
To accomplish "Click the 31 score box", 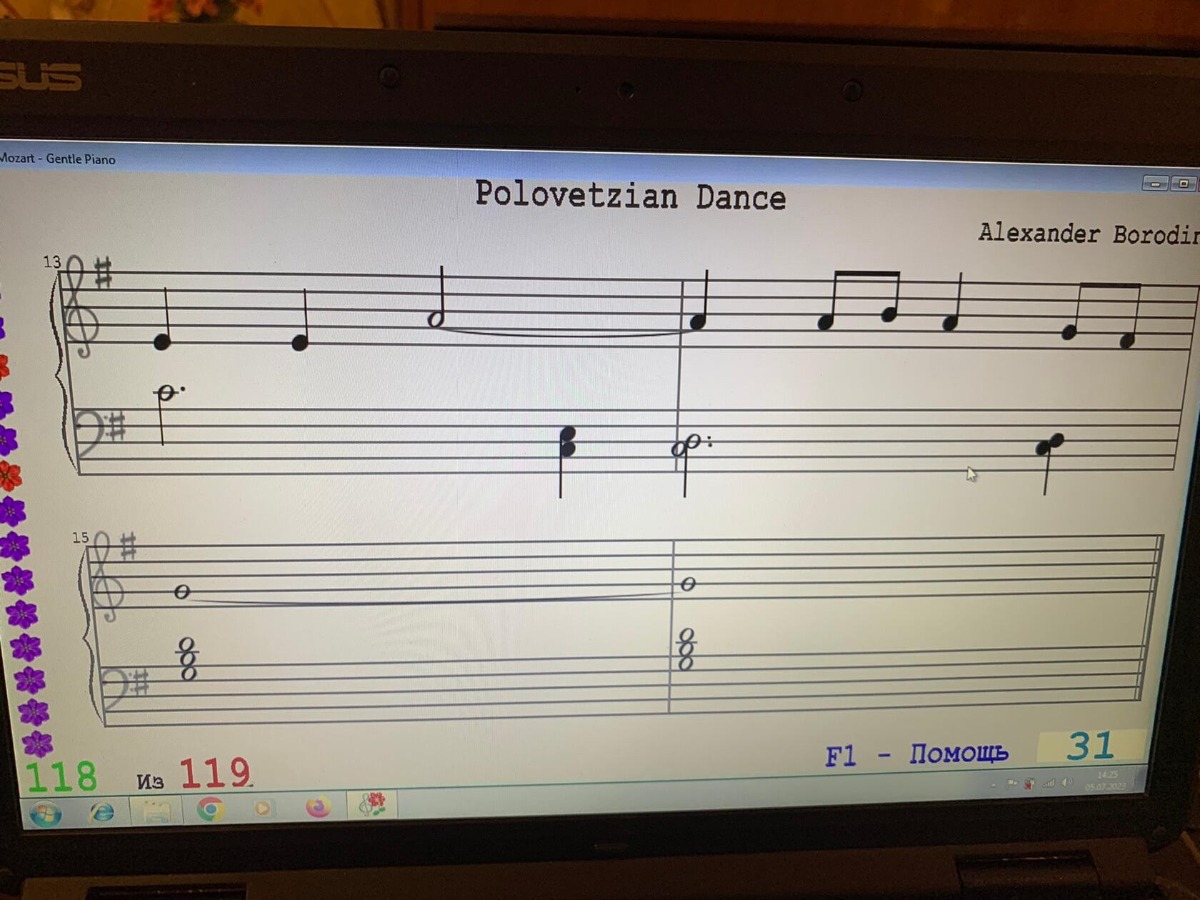I will pos(1090,746).
